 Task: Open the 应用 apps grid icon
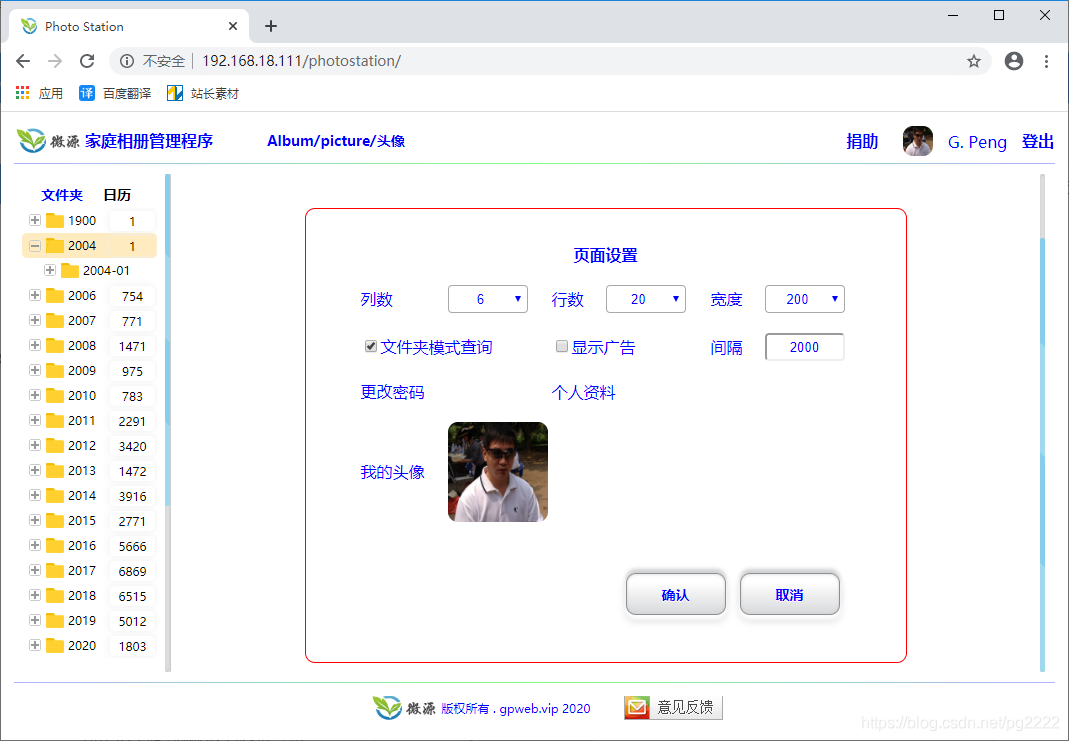(x=22, y=93)
